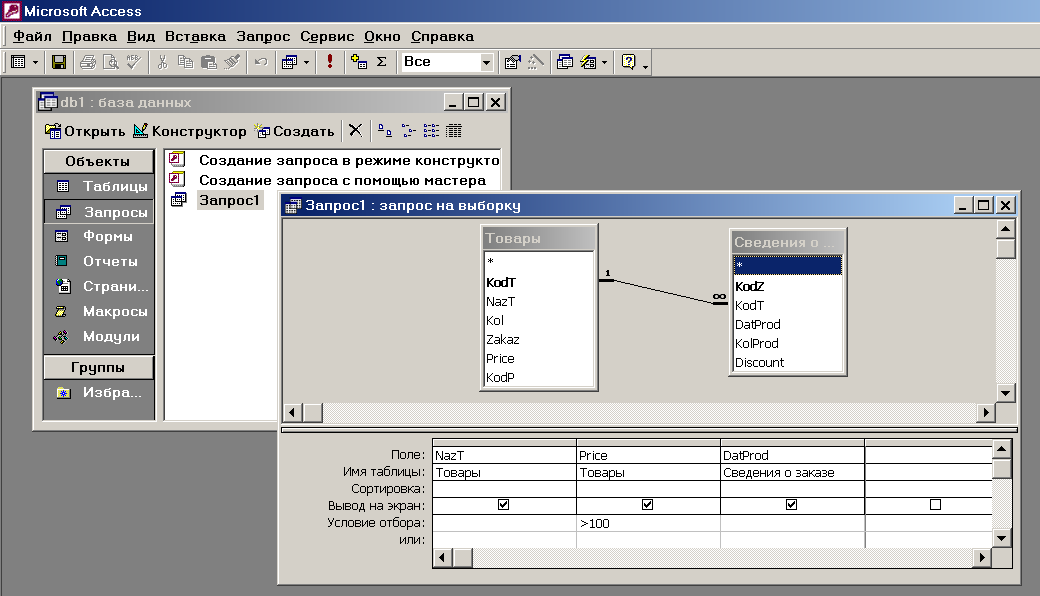This screenshot has height=596, width=1040.
Task: Open the Файл menu
Action: tap(32, 36)
